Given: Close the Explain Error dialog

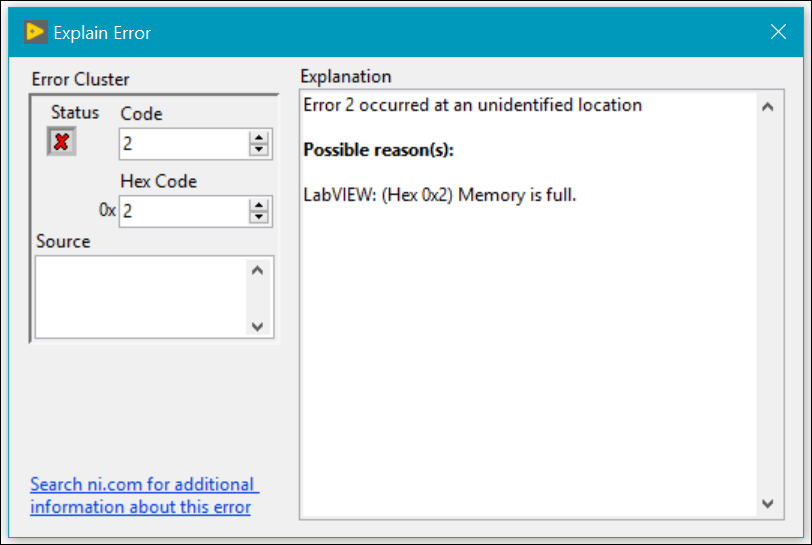Looking at the screenshot, I should pyautogui.click(x=778, y=32).
